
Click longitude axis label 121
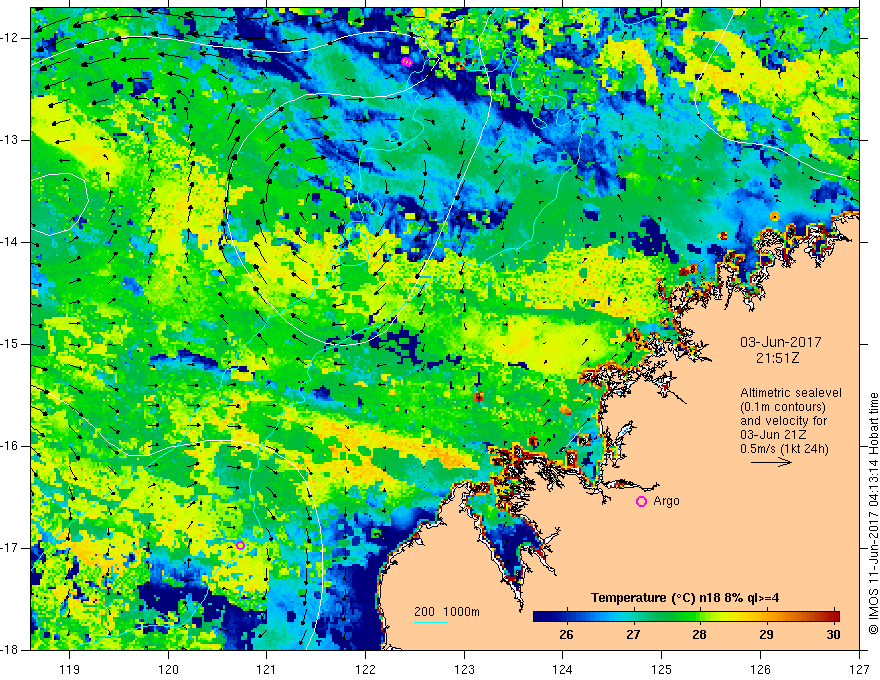266,669
